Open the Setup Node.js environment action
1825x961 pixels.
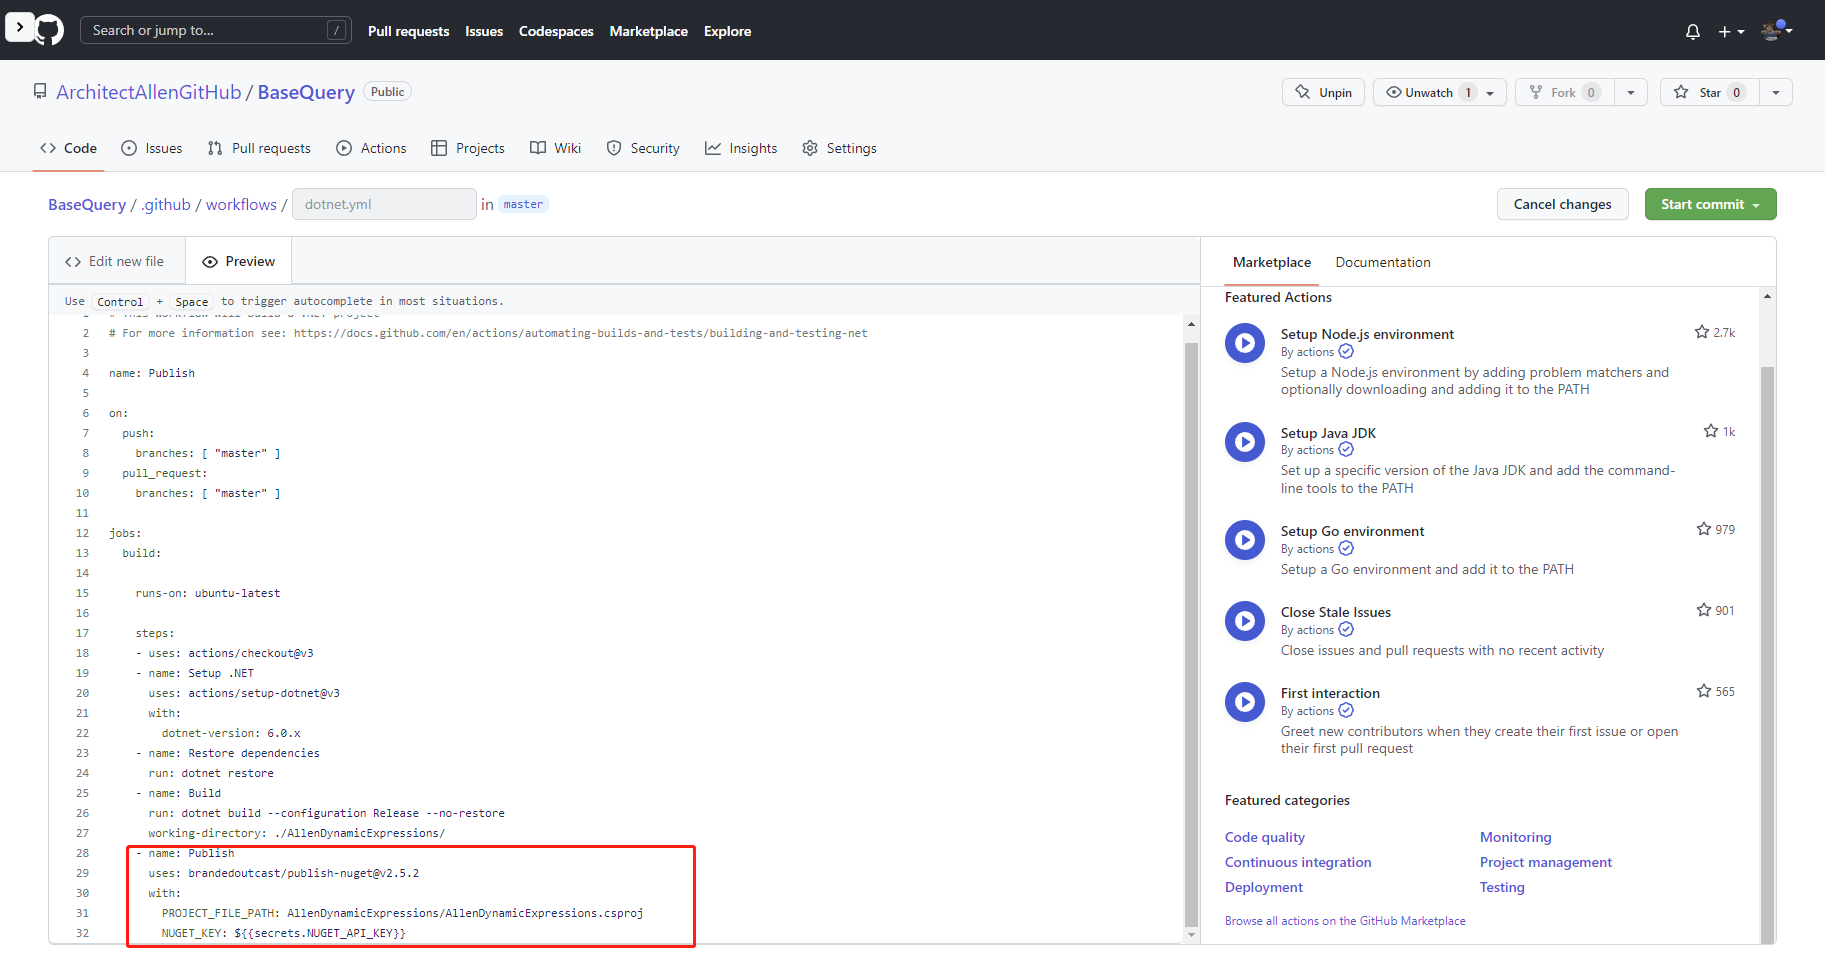tap(1367, 334)
